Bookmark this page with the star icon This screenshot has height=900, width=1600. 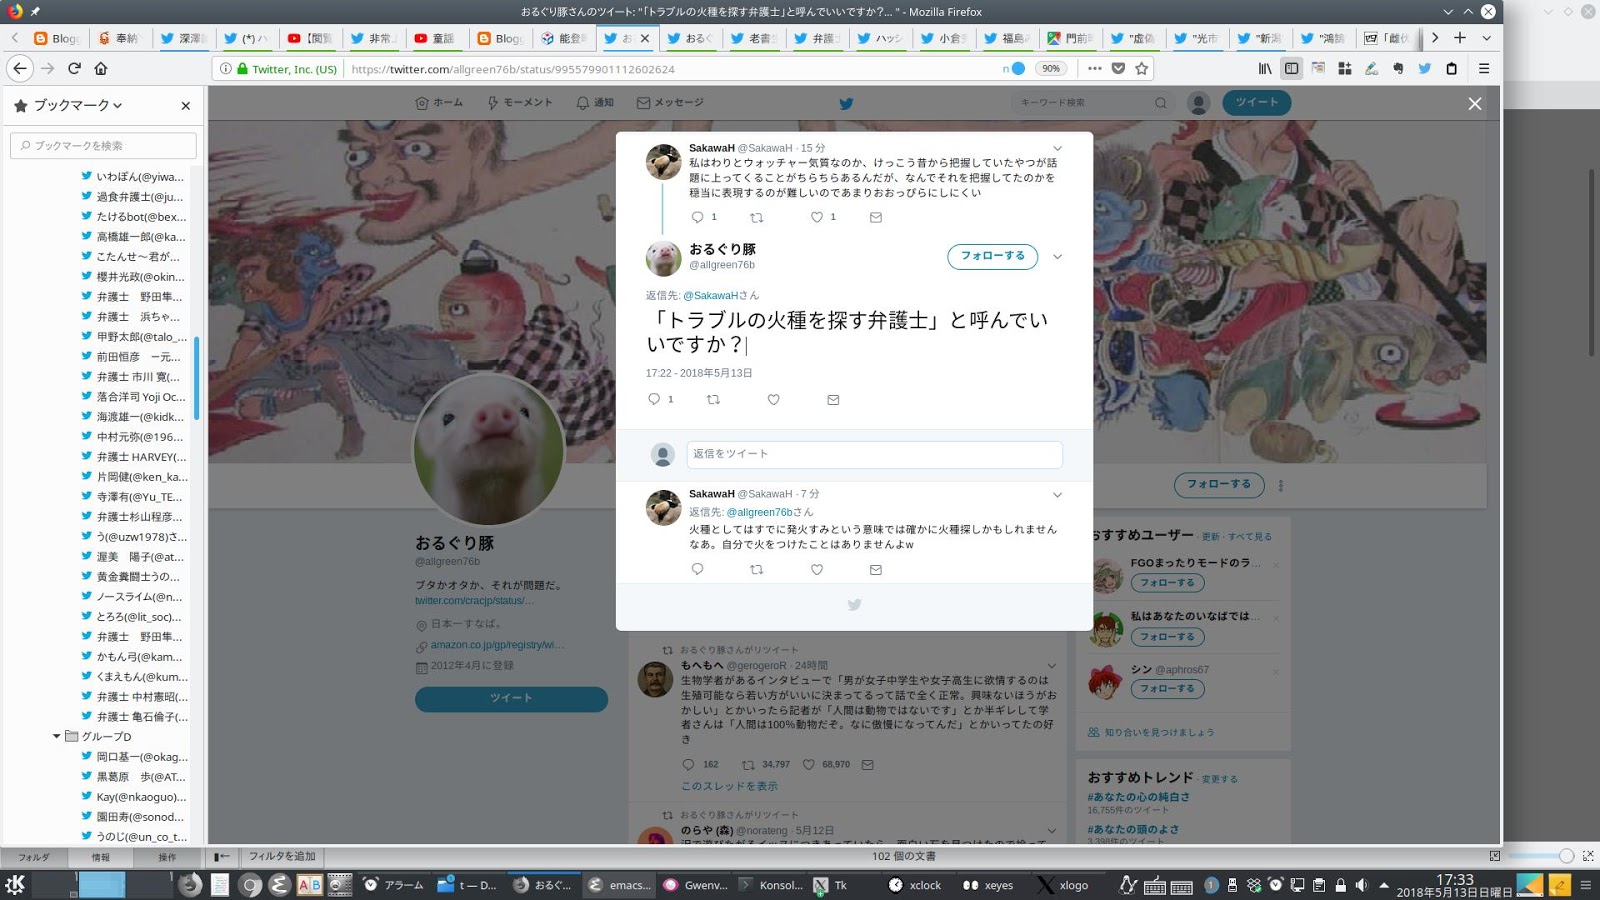coord(1142,68)
